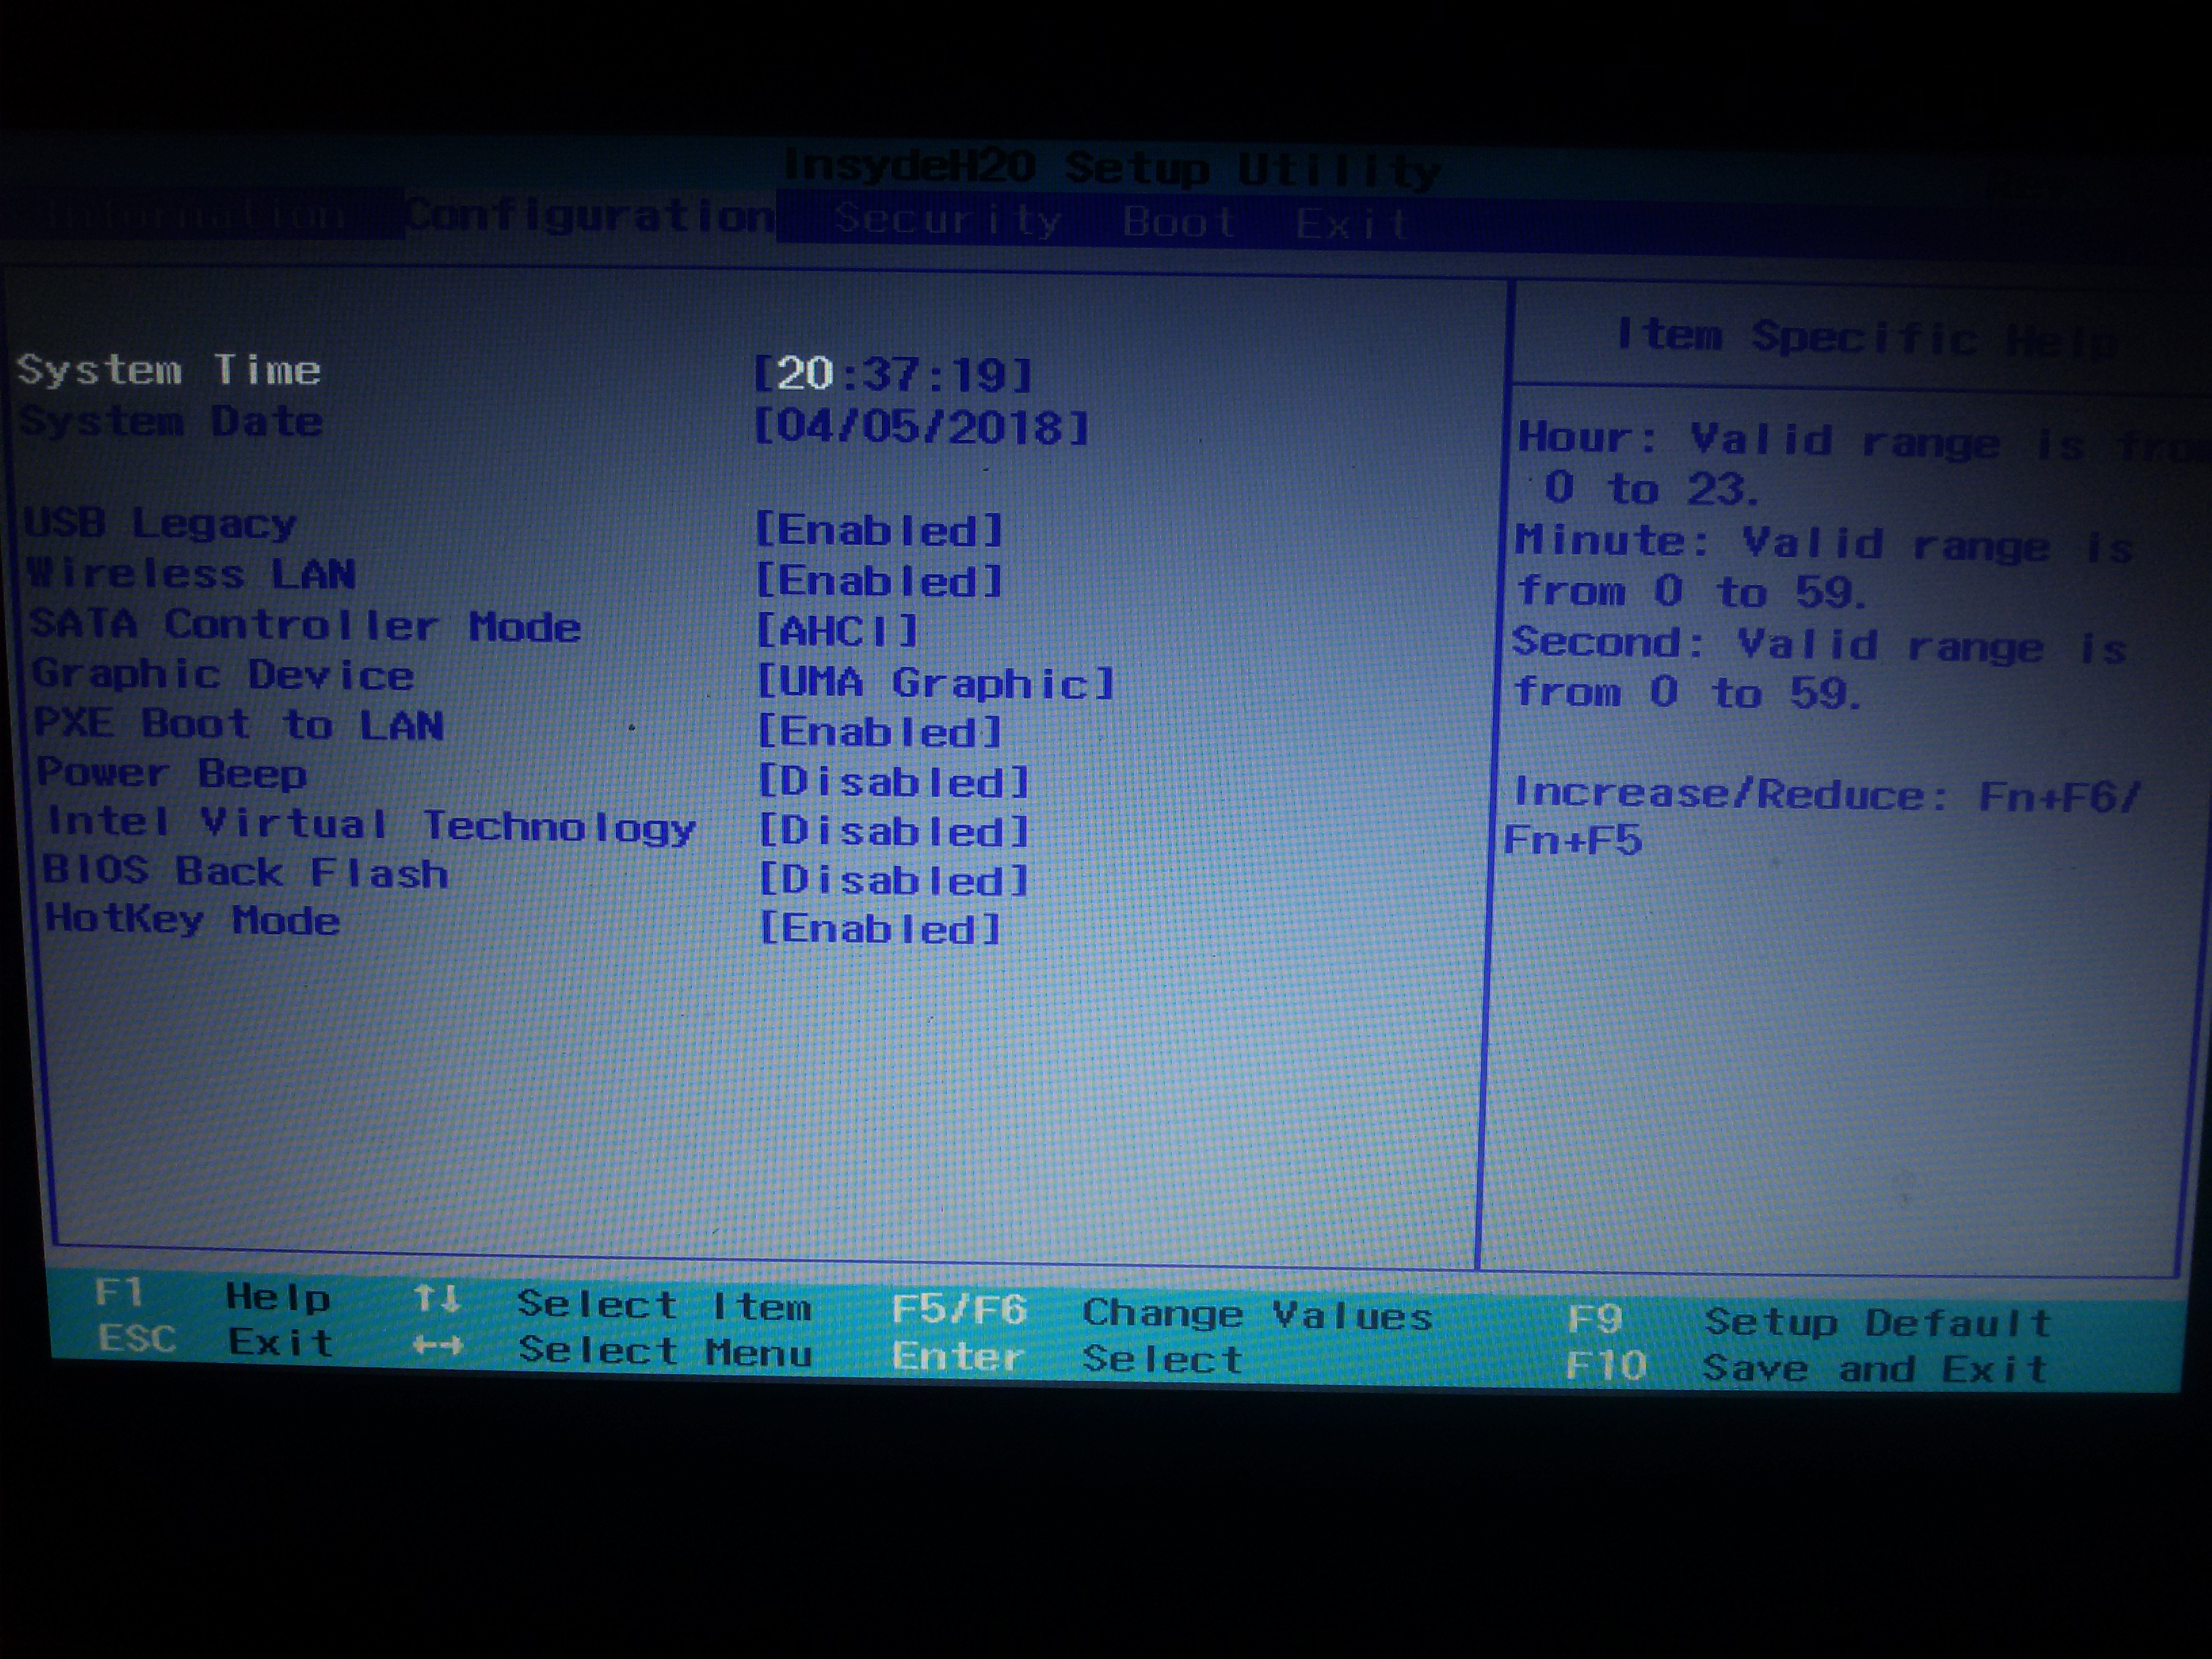Click the USB Legacy label
This screenshot has height=1659, width=2212.
tap(160, 523)
